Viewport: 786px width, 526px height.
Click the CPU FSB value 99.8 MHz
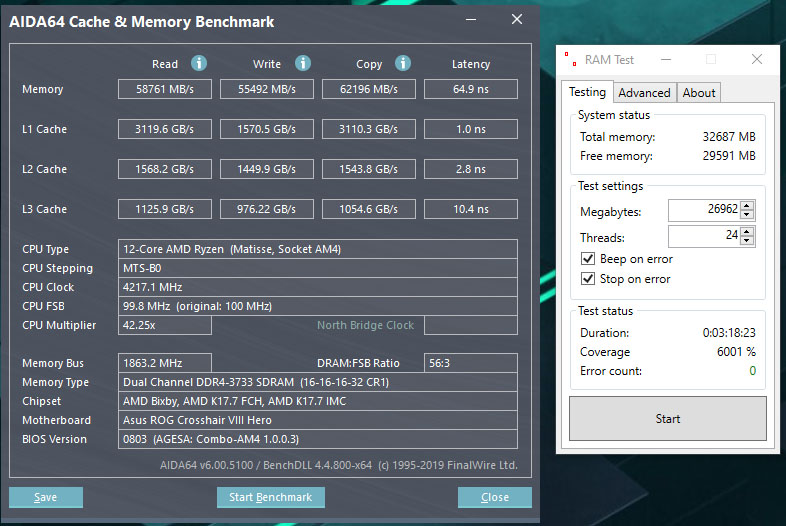(x=318, y=306)
